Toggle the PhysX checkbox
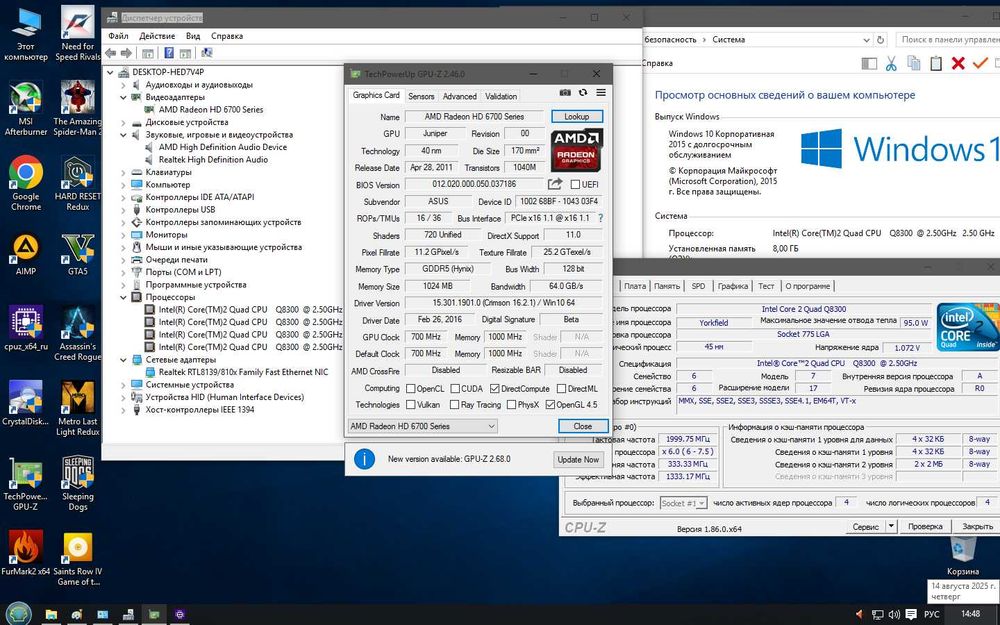Image resolution: width=1000 pixels, height=625 pixels. (511, 404)
